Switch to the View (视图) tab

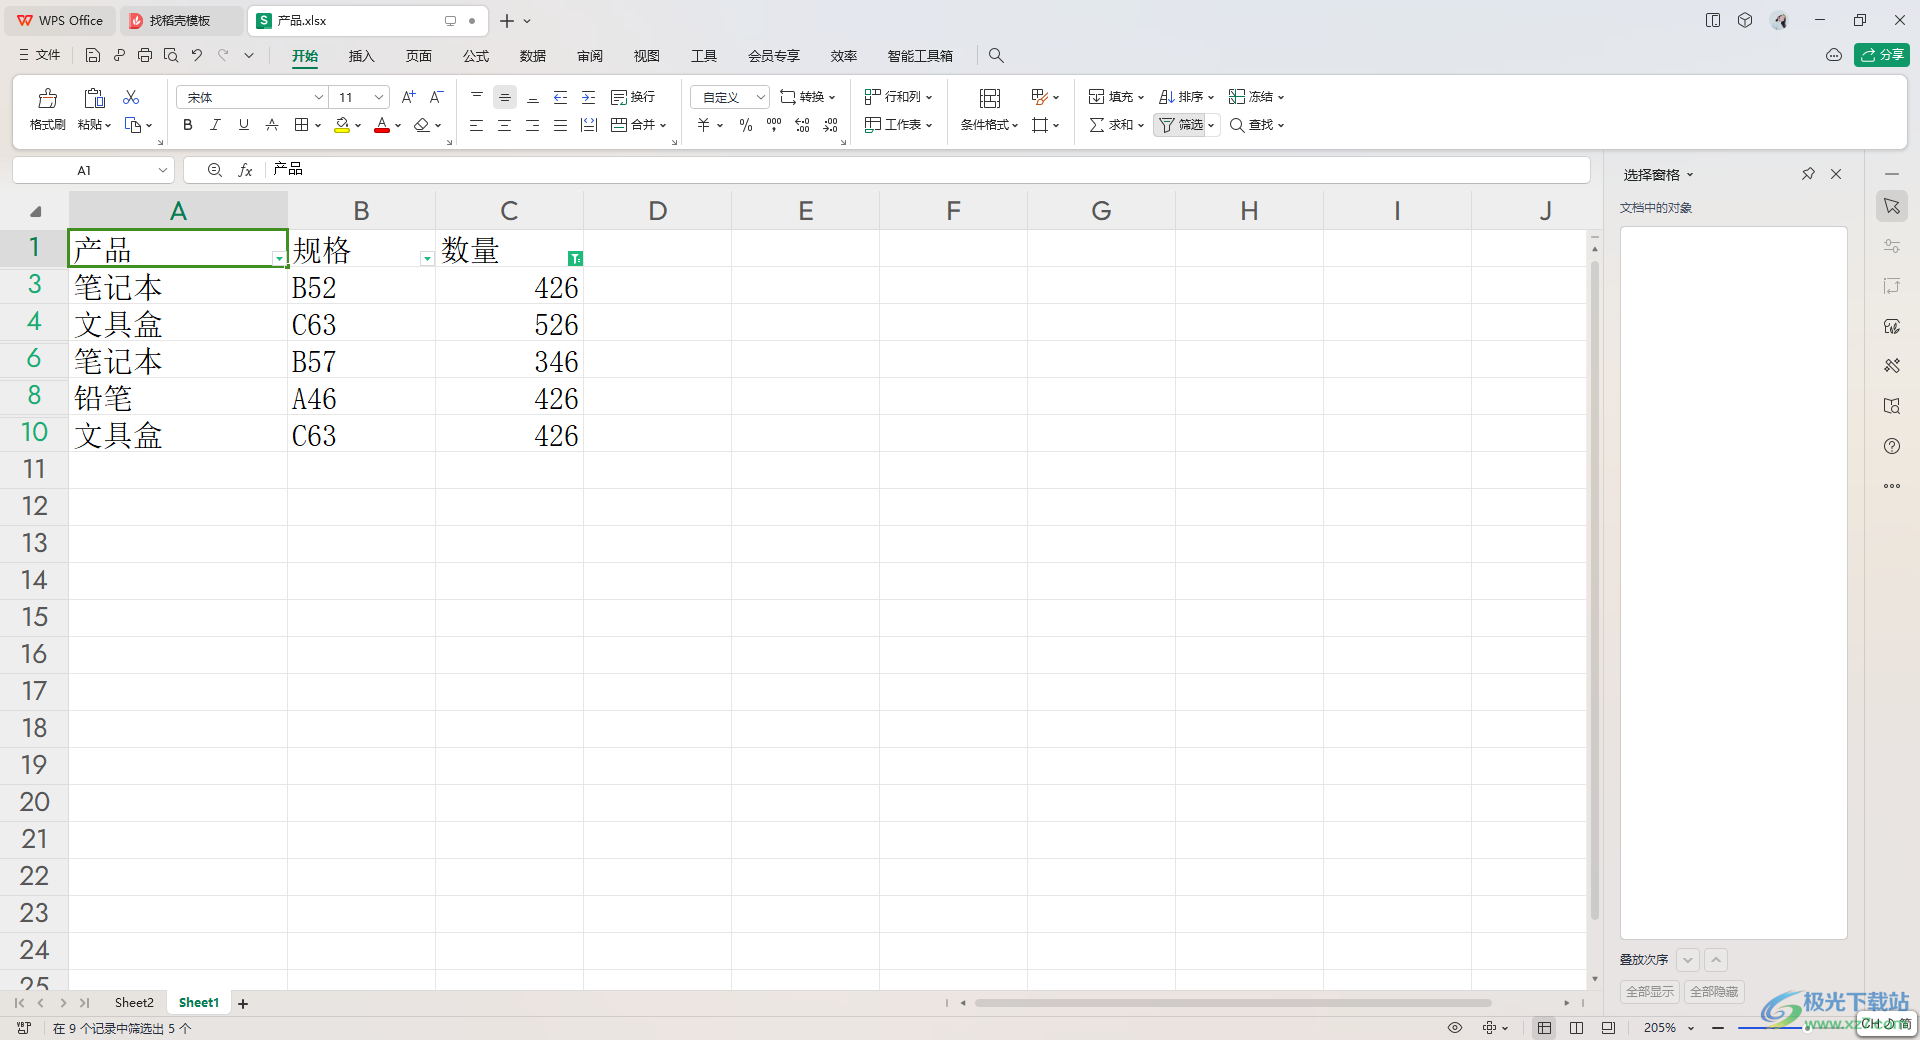pyautogui.click(x=647, y=56)
